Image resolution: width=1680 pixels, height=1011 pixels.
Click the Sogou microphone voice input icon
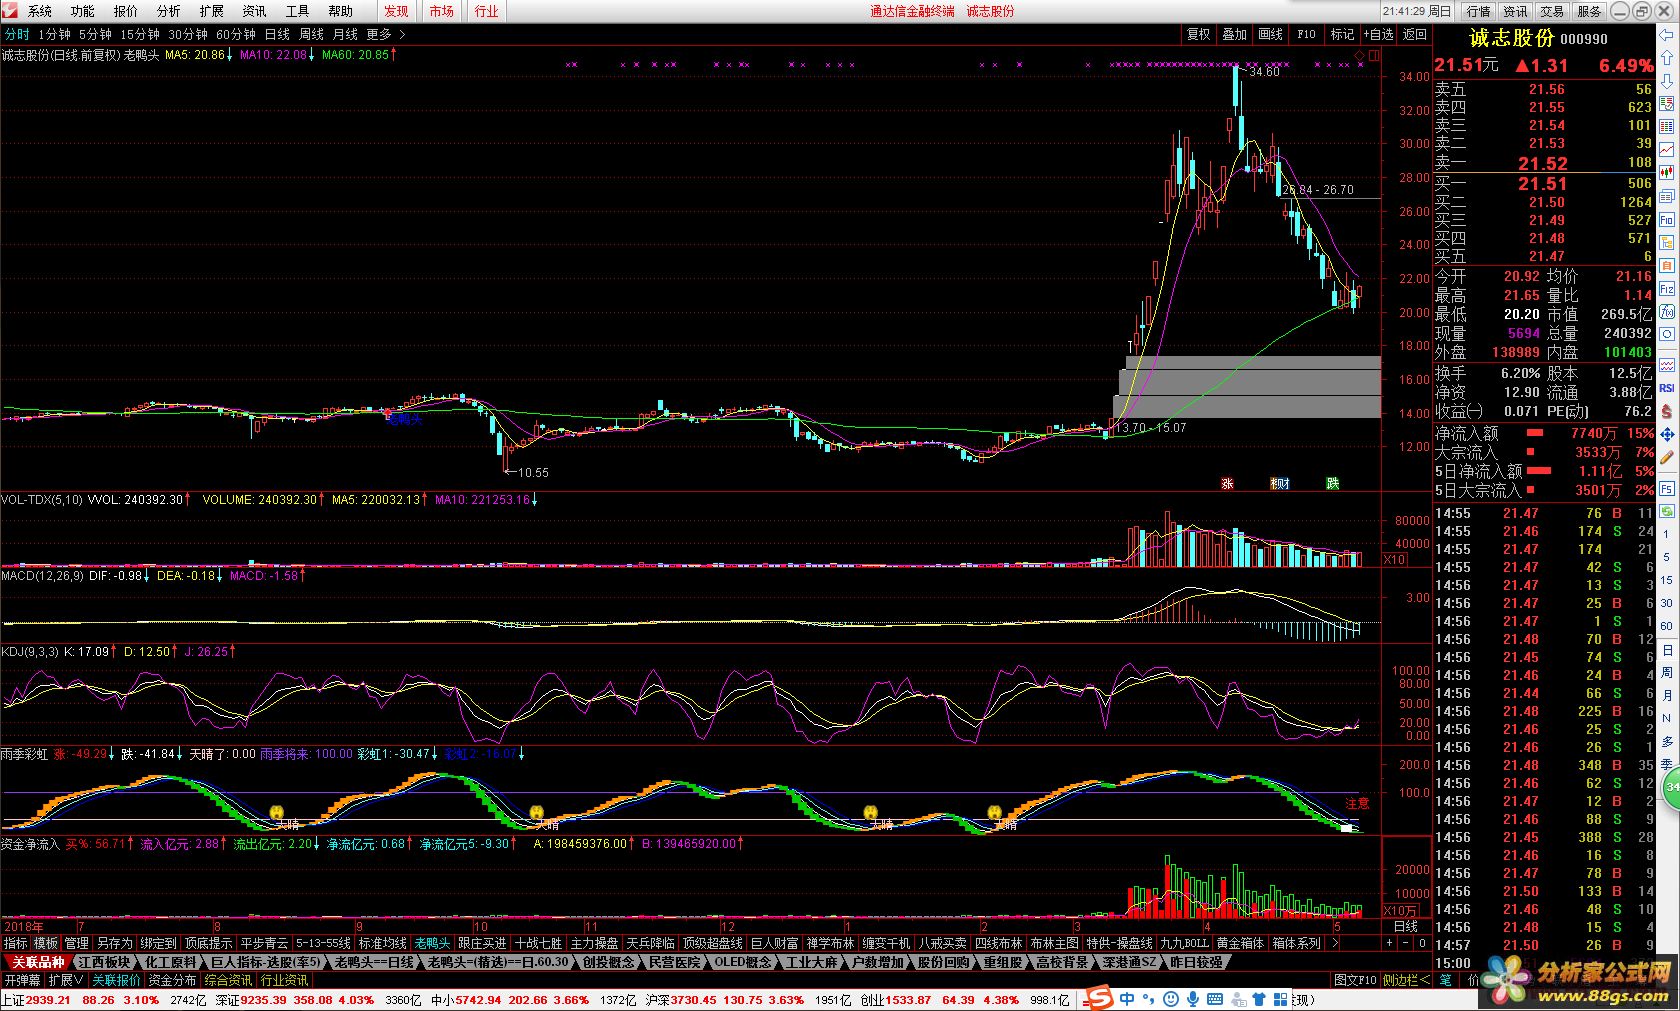click(x=1192, y=999)
